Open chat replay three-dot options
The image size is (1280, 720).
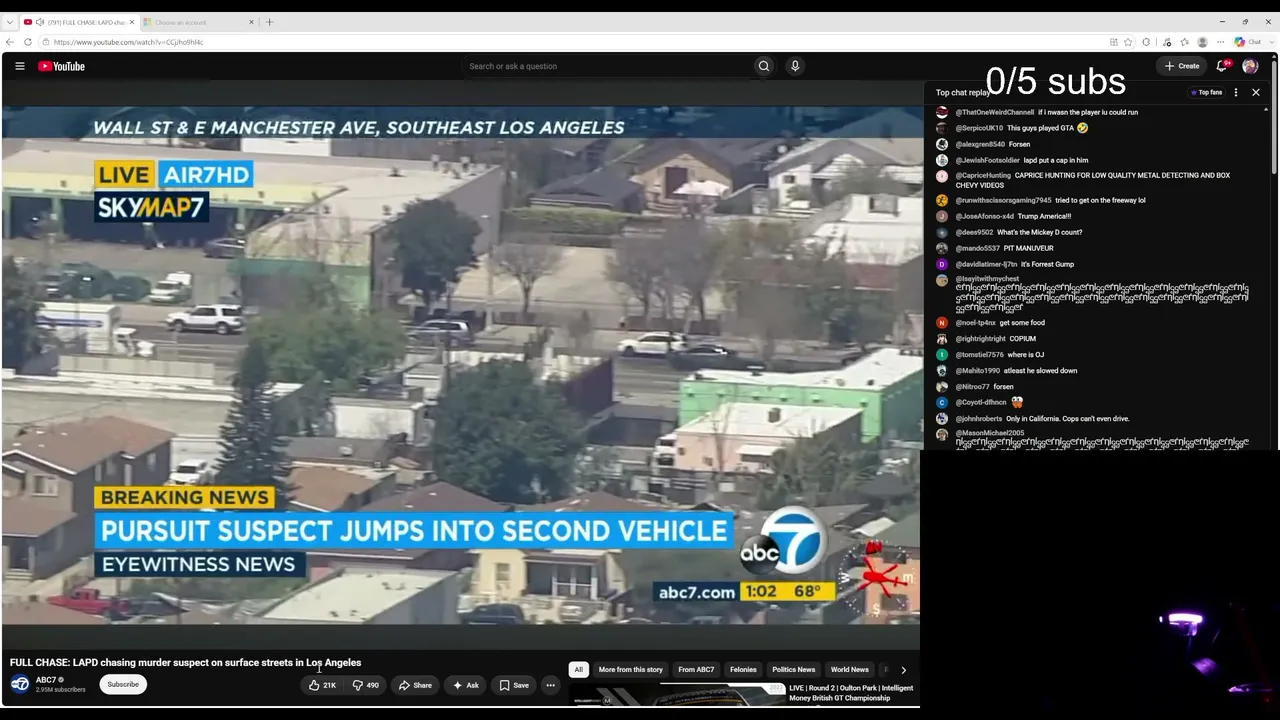(1236, 92)
